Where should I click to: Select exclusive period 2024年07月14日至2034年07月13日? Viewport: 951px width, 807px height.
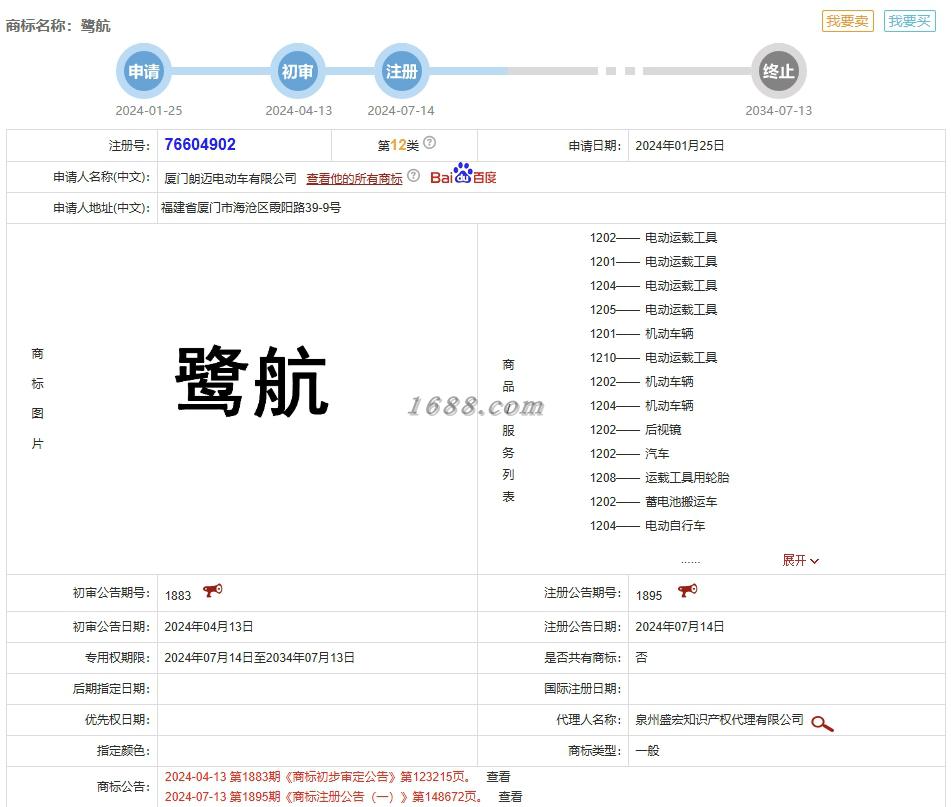click(260, 657)
